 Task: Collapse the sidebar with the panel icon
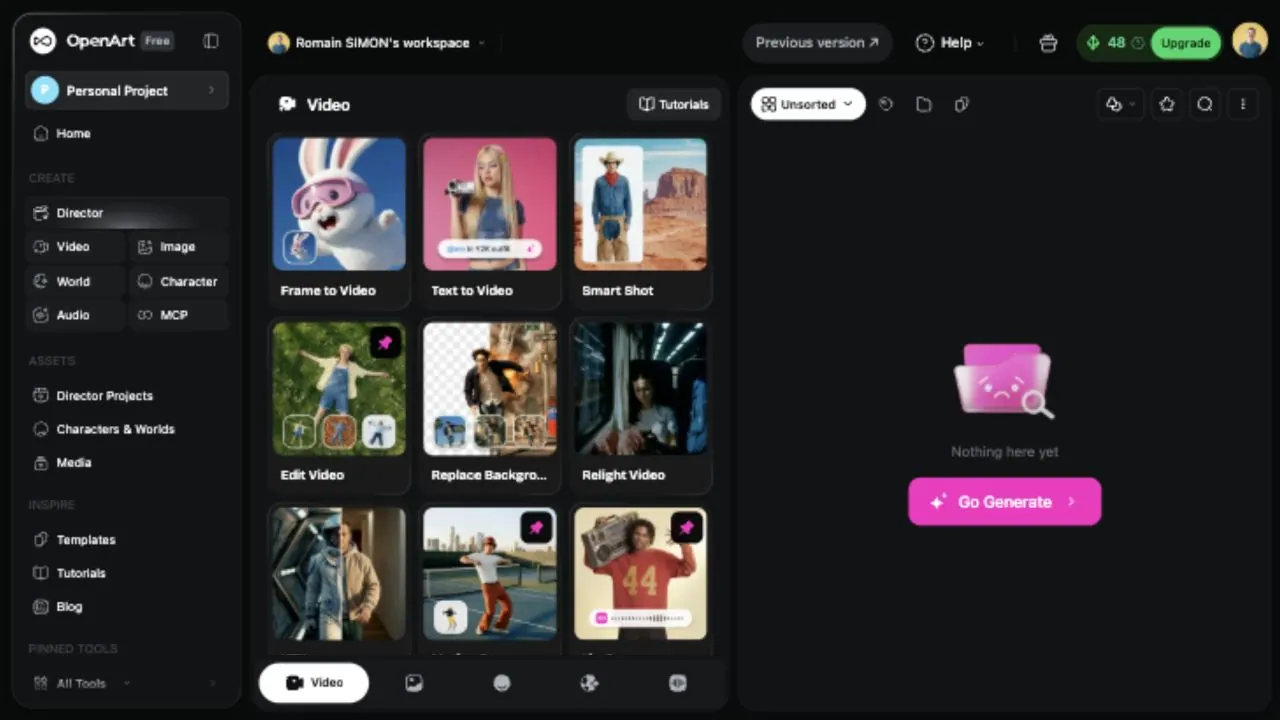(211, 41)
